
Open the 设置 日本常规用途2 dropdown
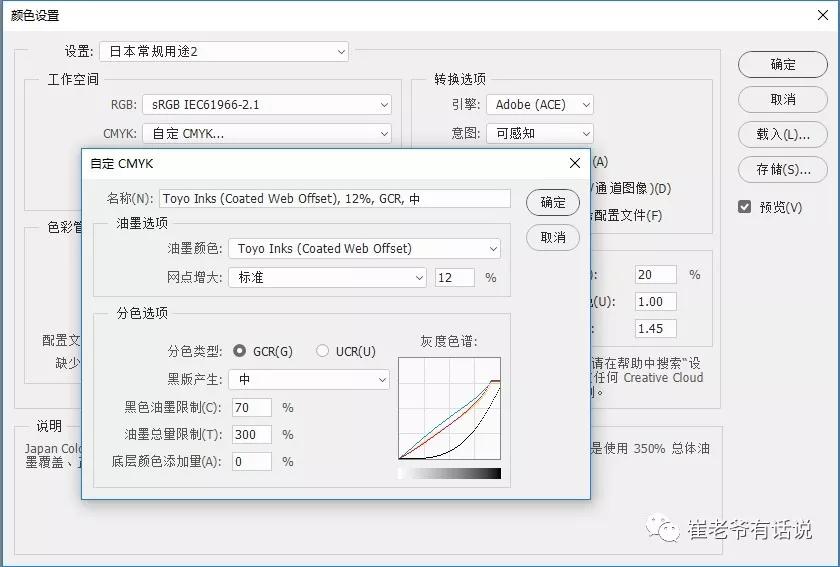point(223,51)
